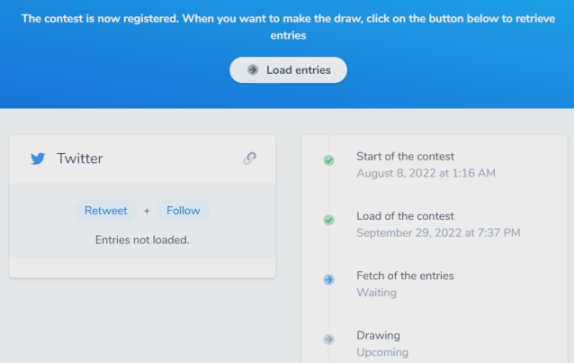
Task: Click the green check beside Start of the contest
Action: pyautogui.click(x=329, y=160)
